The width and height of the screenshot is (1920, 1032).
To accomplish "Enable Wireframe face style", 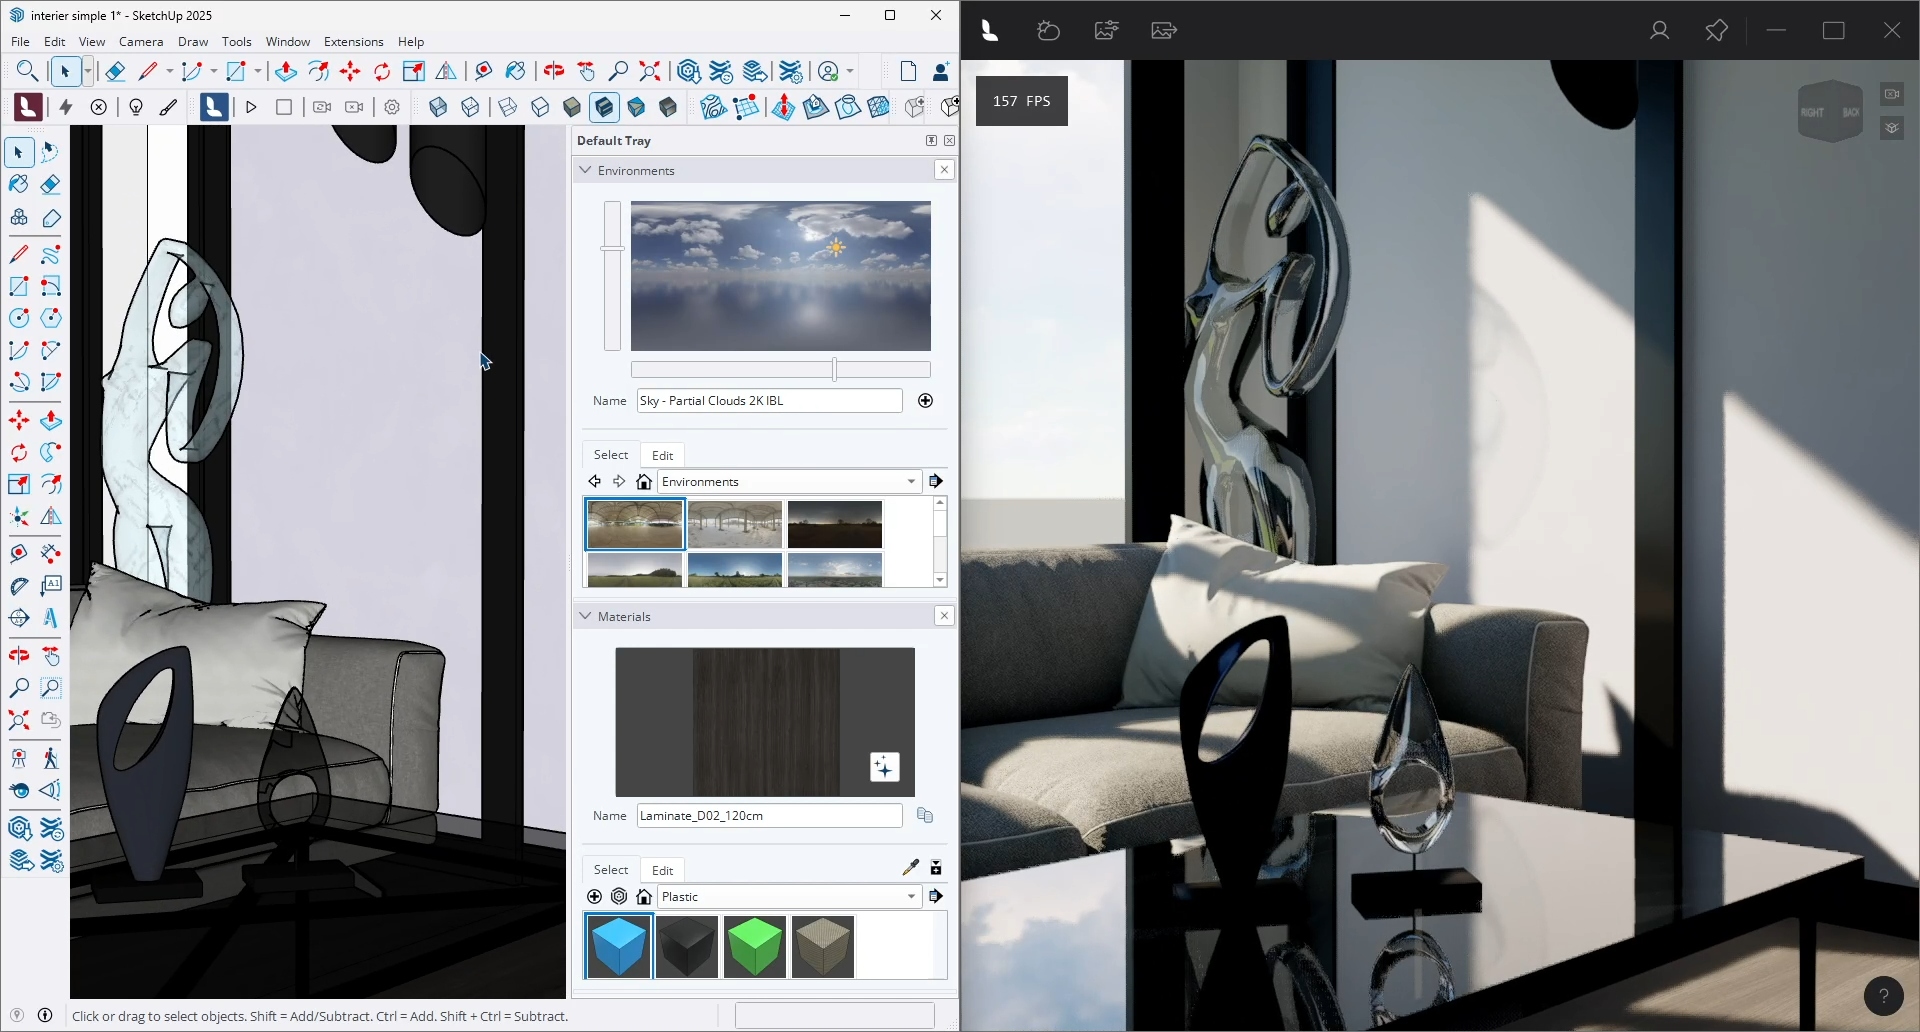I will point(508,107).
